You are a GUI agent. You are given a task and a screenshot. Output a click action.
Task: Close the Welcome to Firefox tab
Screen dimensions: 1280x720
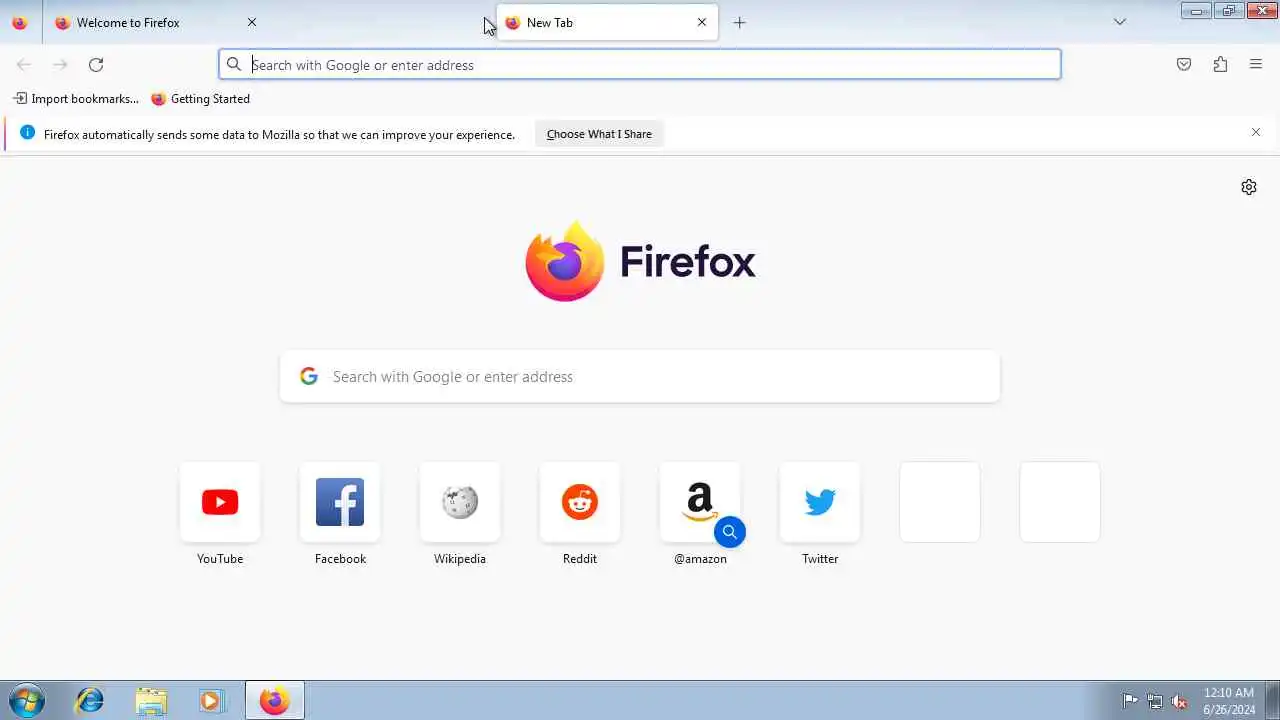tap(252, 22)
